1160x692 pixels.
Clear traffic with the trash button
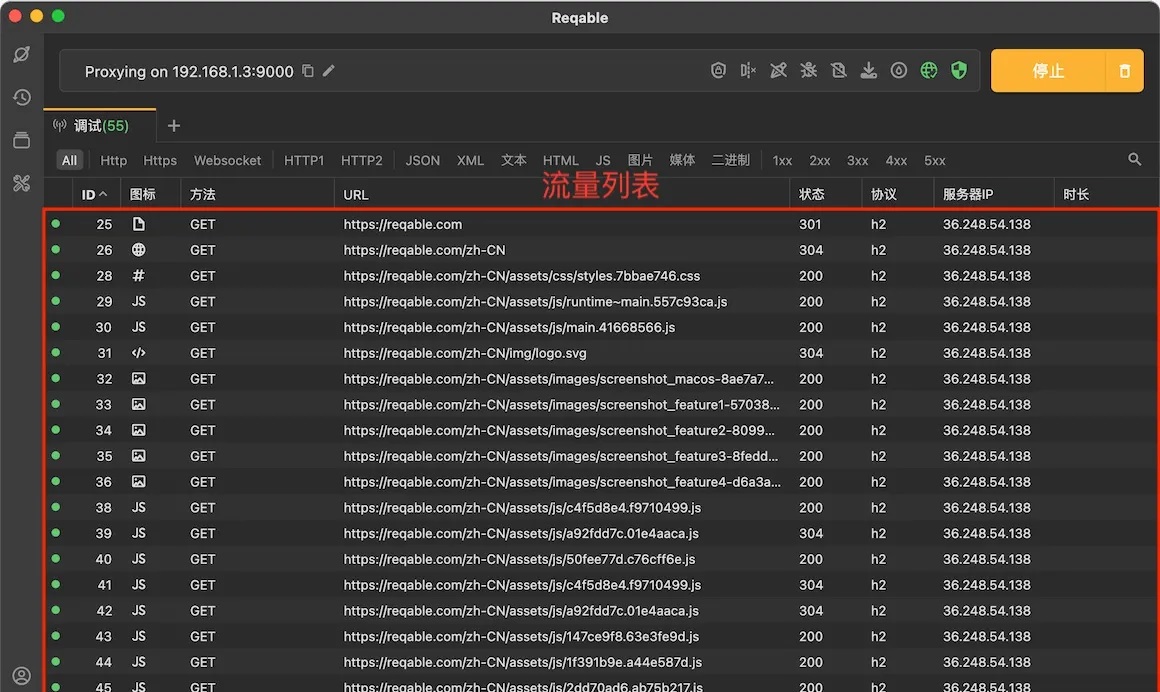(1124, 71)
